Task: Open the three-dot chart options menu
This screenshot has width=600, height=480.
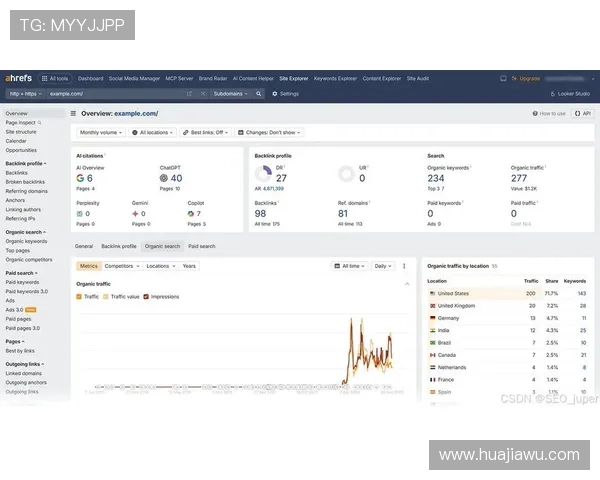Action: click(404, 266)
